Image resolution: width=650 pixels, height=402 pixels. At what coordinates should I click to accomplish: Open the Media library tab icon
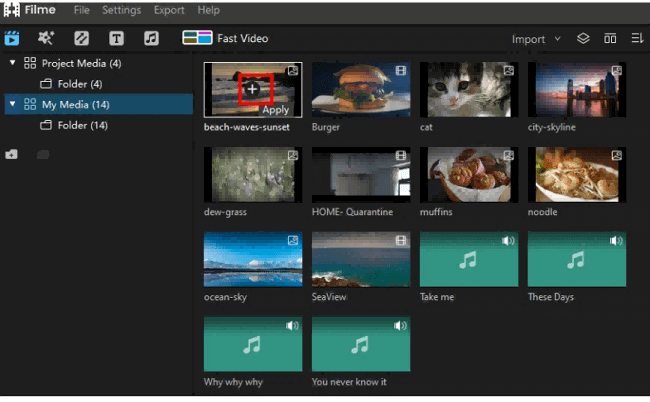12,39
